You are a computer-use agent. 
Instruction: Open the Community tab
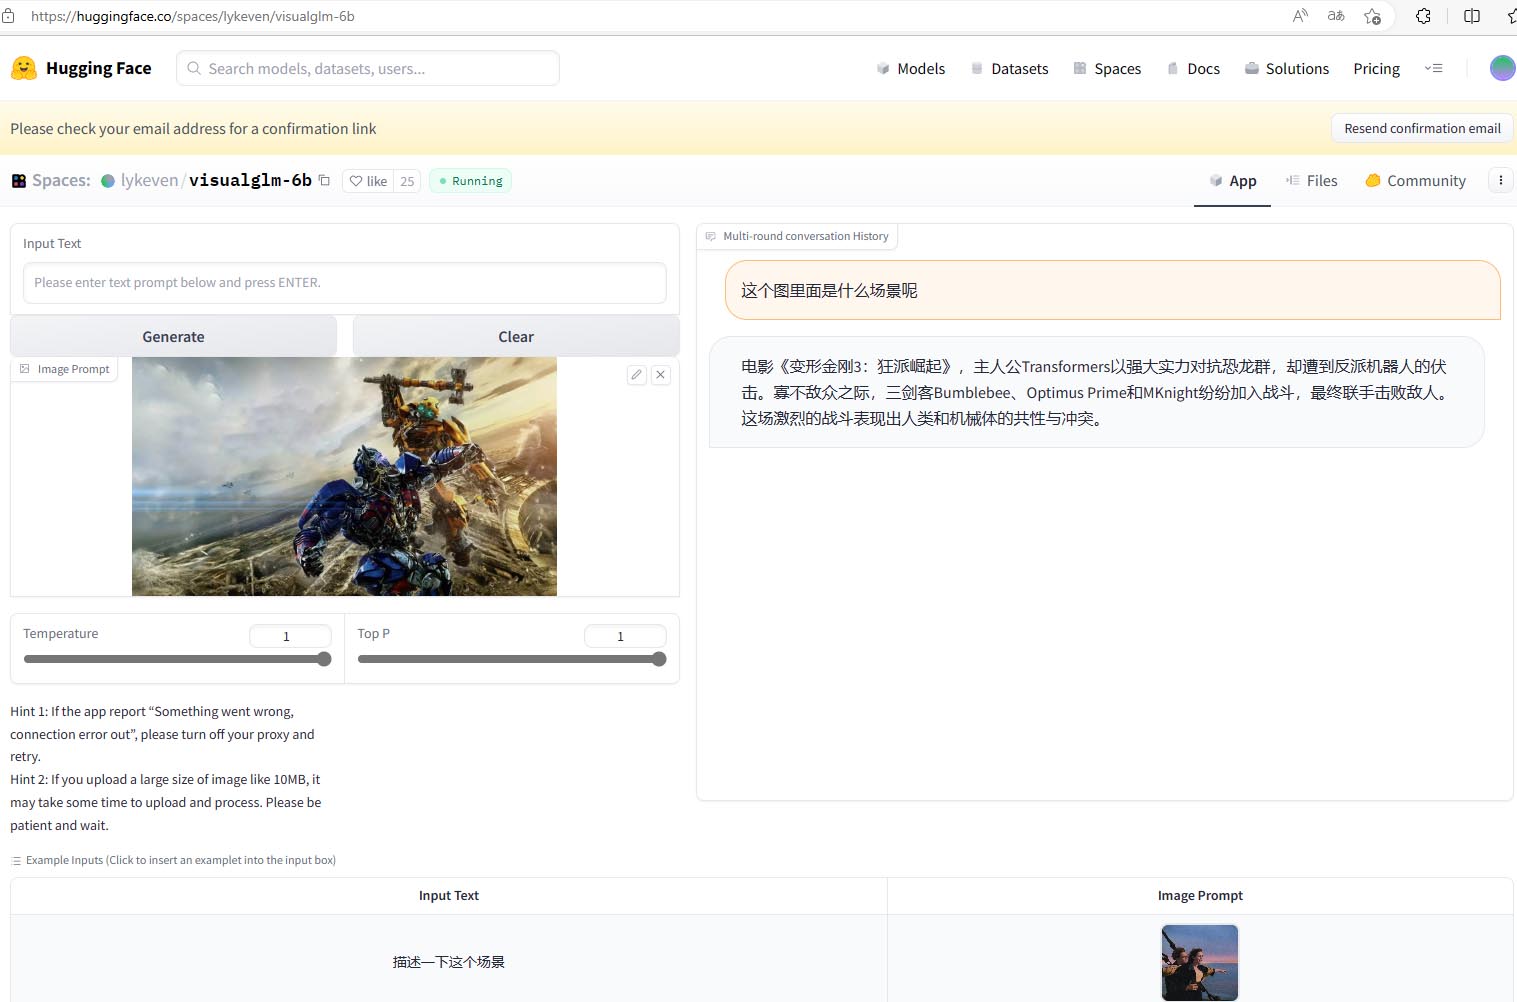1415,181
